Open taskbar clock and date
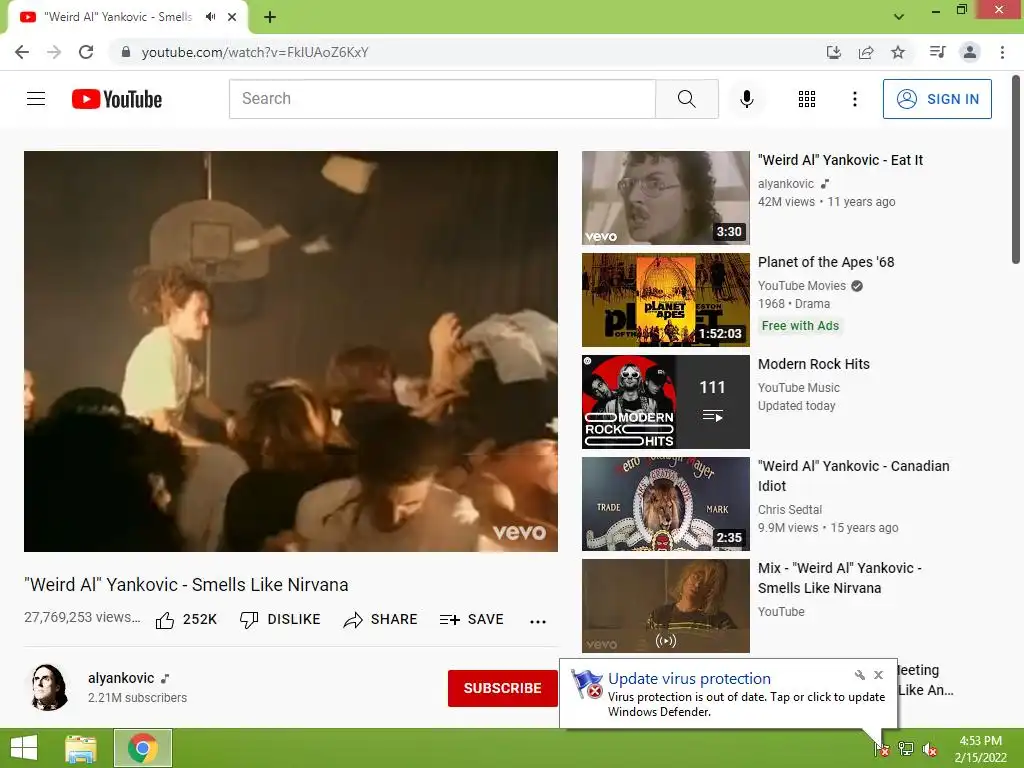 point(980,749)
